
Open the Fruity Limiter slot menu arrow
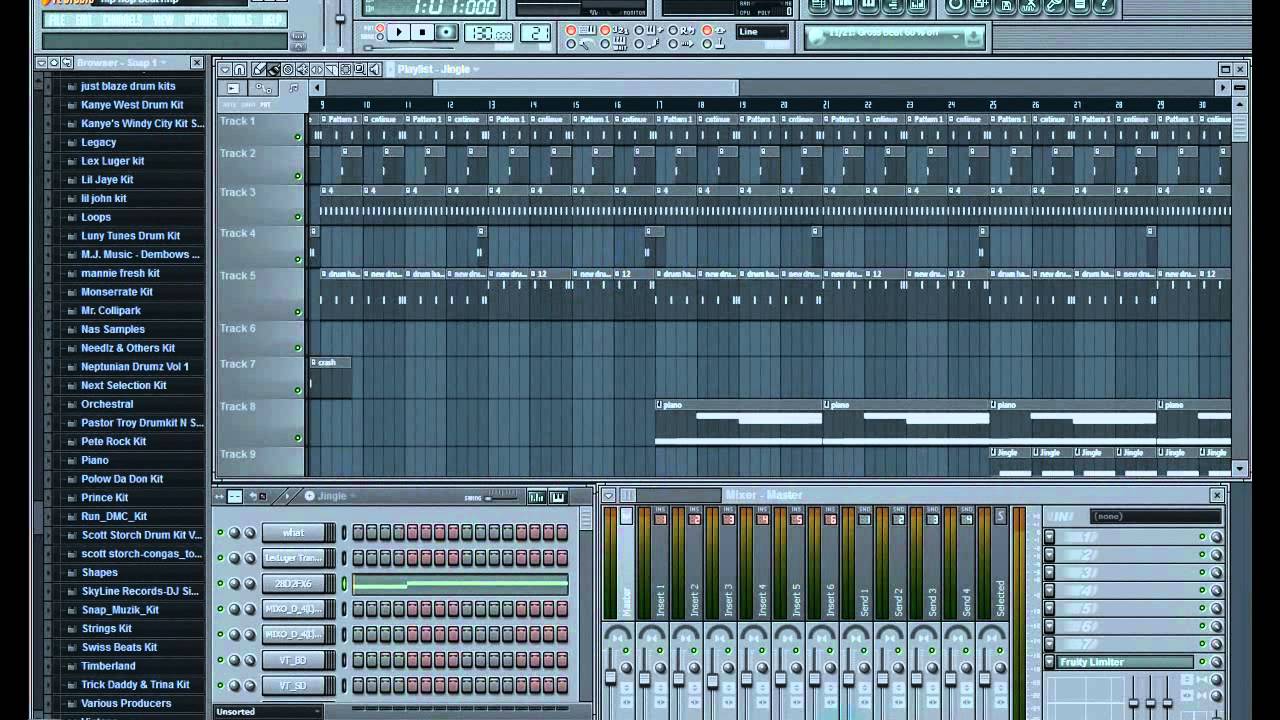click(x=1049, y=662)
